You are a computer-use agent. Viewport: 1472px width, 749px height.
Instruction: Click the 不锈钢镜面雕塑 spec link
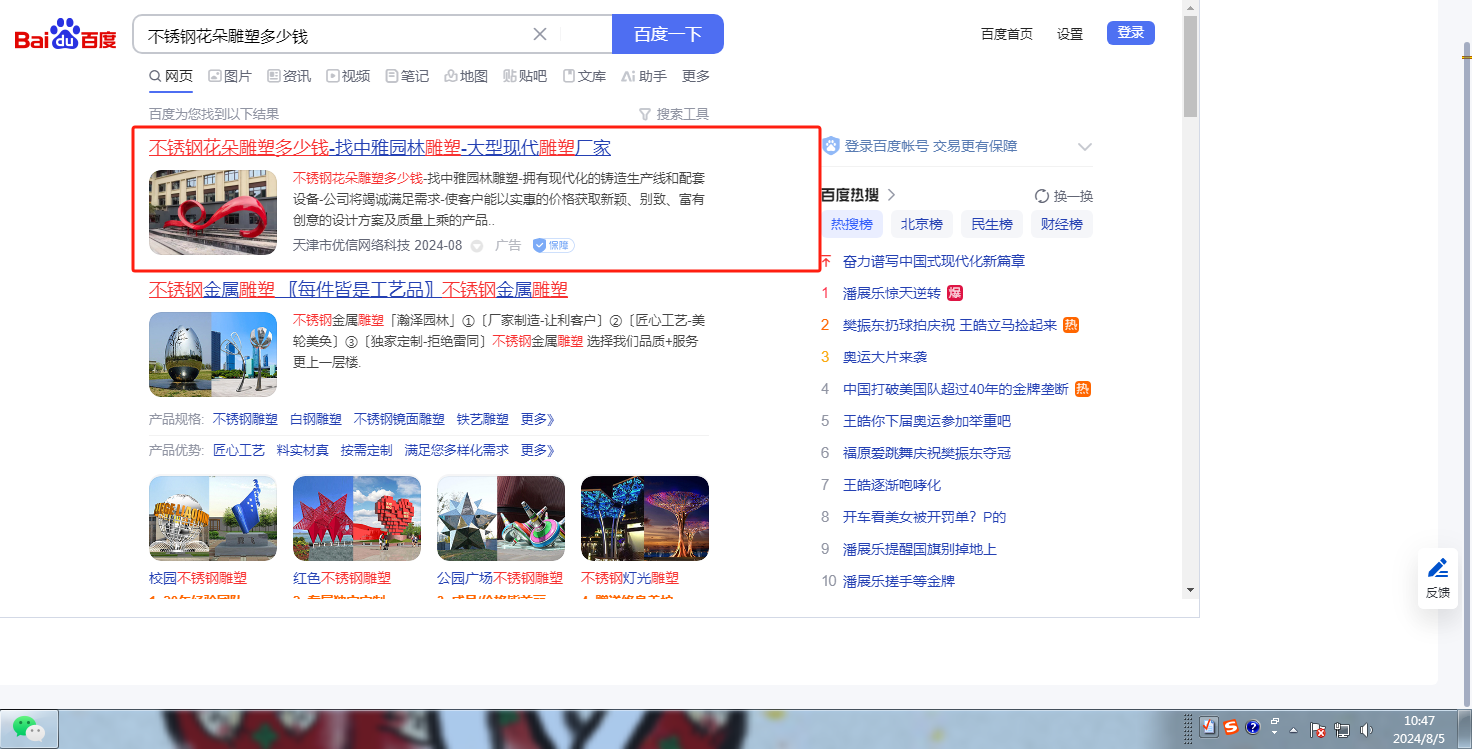tap(399, 419)
